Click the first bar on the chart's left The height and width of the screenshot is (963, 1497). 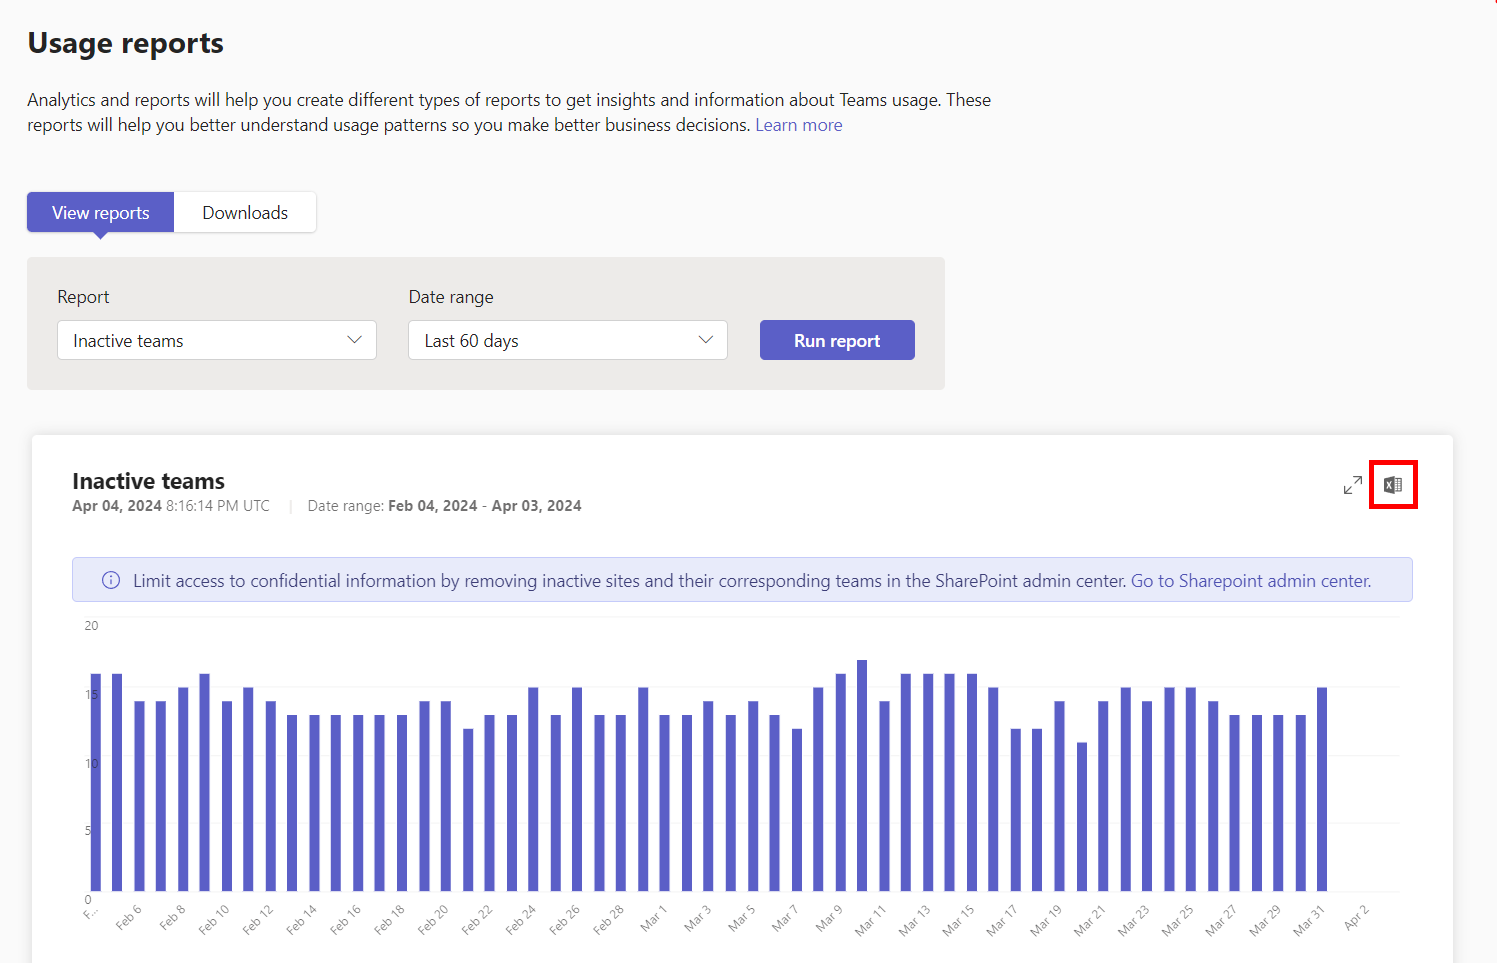pyautogui.click(x=96, y=782)
